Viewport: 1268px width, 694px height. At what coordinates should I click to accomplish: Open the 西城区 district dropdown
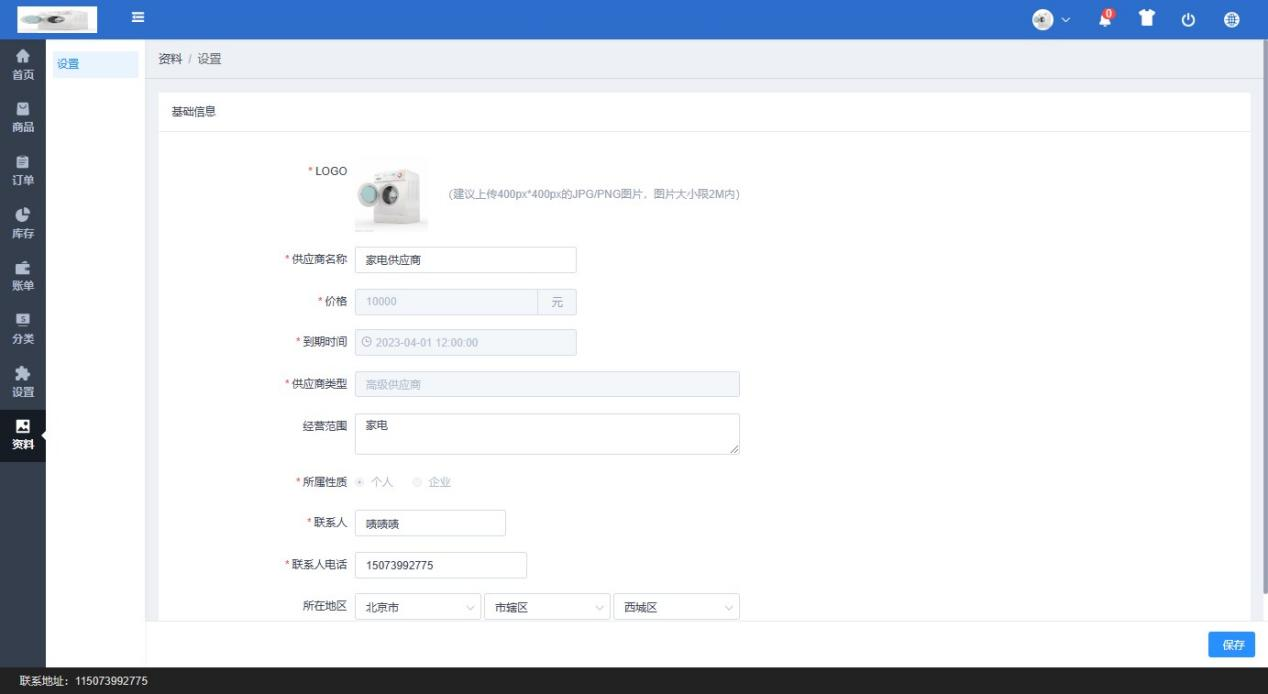[x=677, y=607]
